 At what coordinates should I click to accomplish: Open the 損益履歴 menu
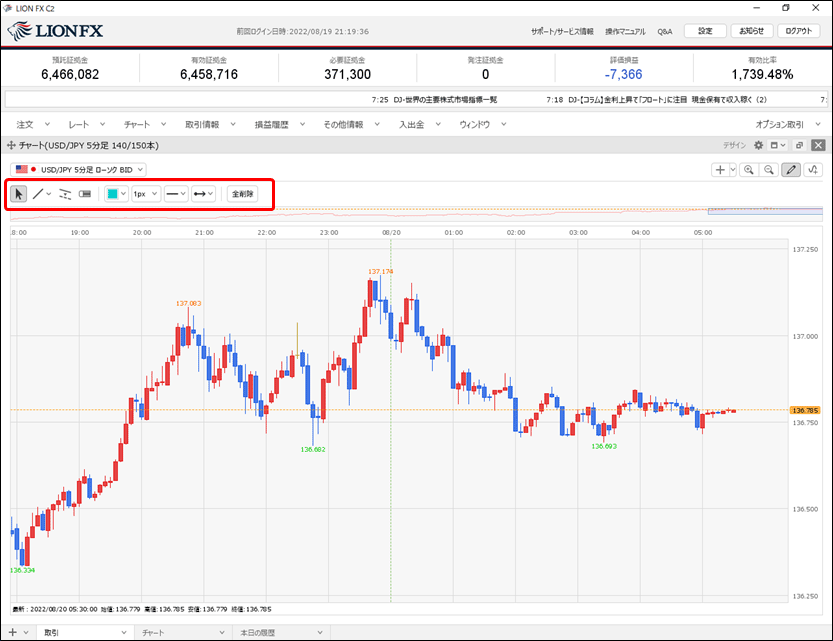pyautogui.click(x=280, y=124)
